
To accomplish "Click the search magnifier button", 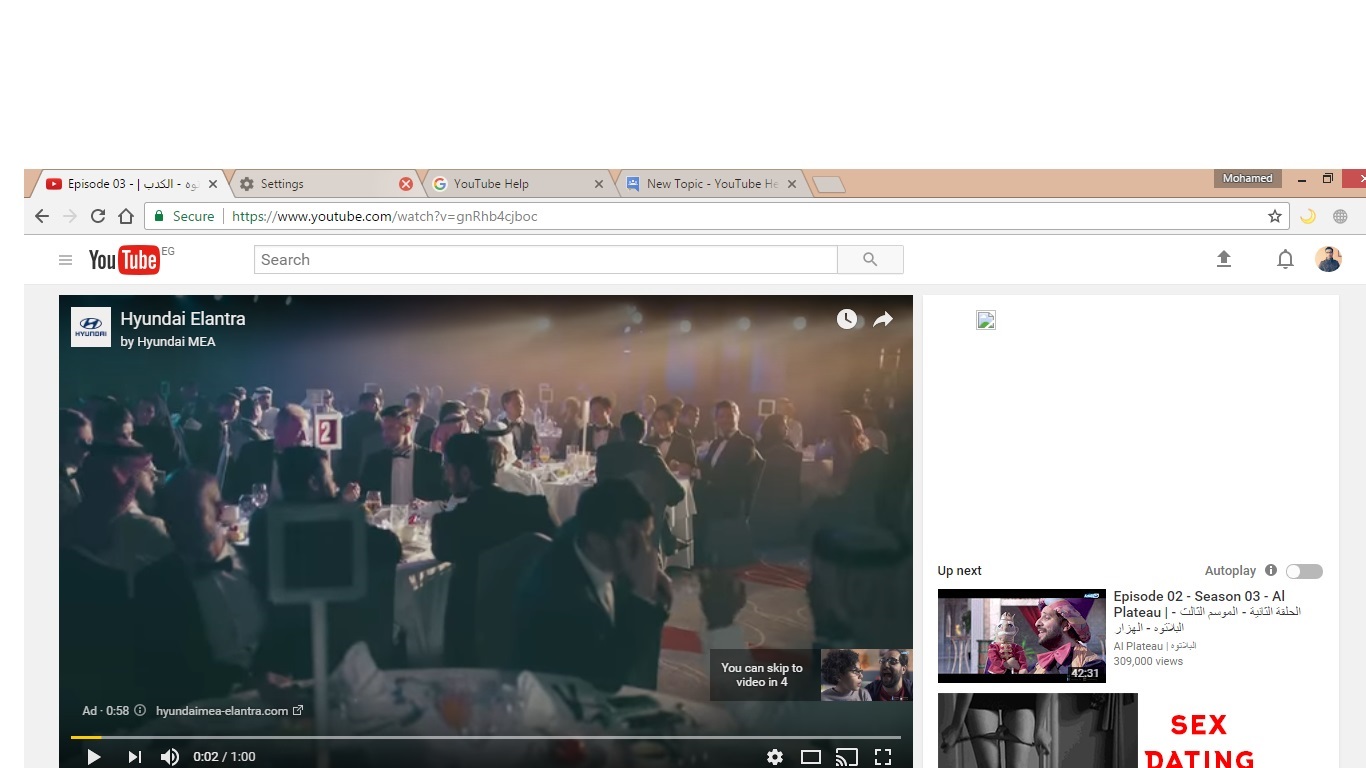I will (x=870, y=260).
